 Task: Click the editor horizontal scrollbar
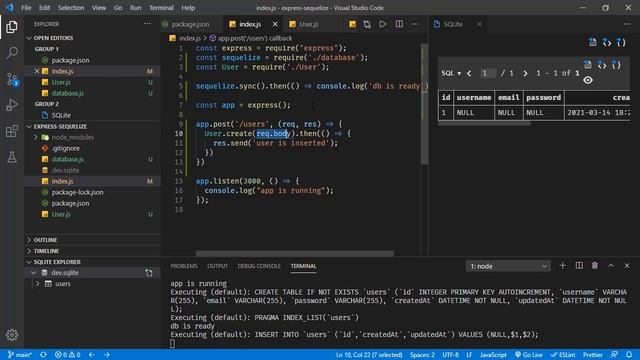tap(295, 253)
